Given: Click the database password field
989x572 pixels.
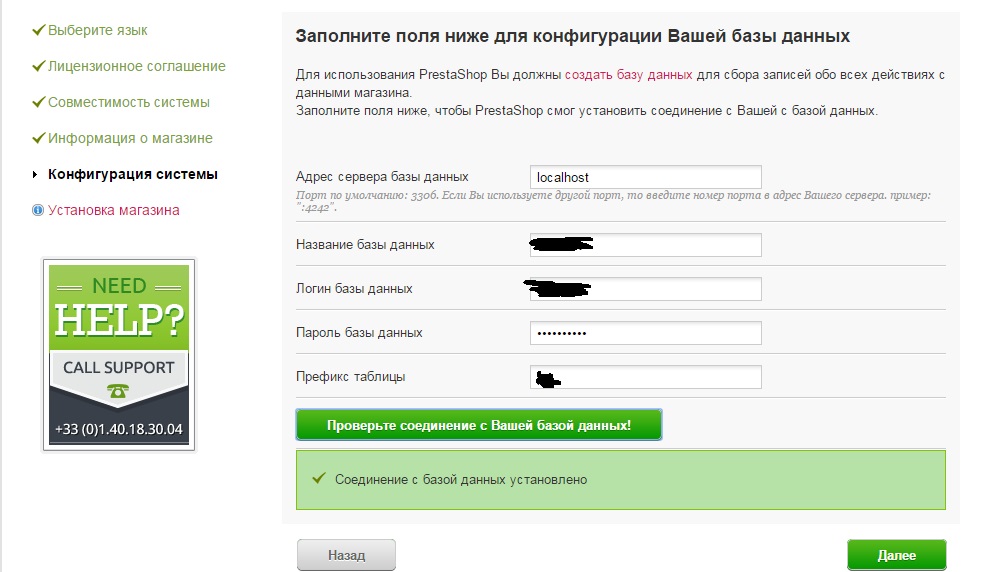Looking at the screenshot, I should (645, 333).
